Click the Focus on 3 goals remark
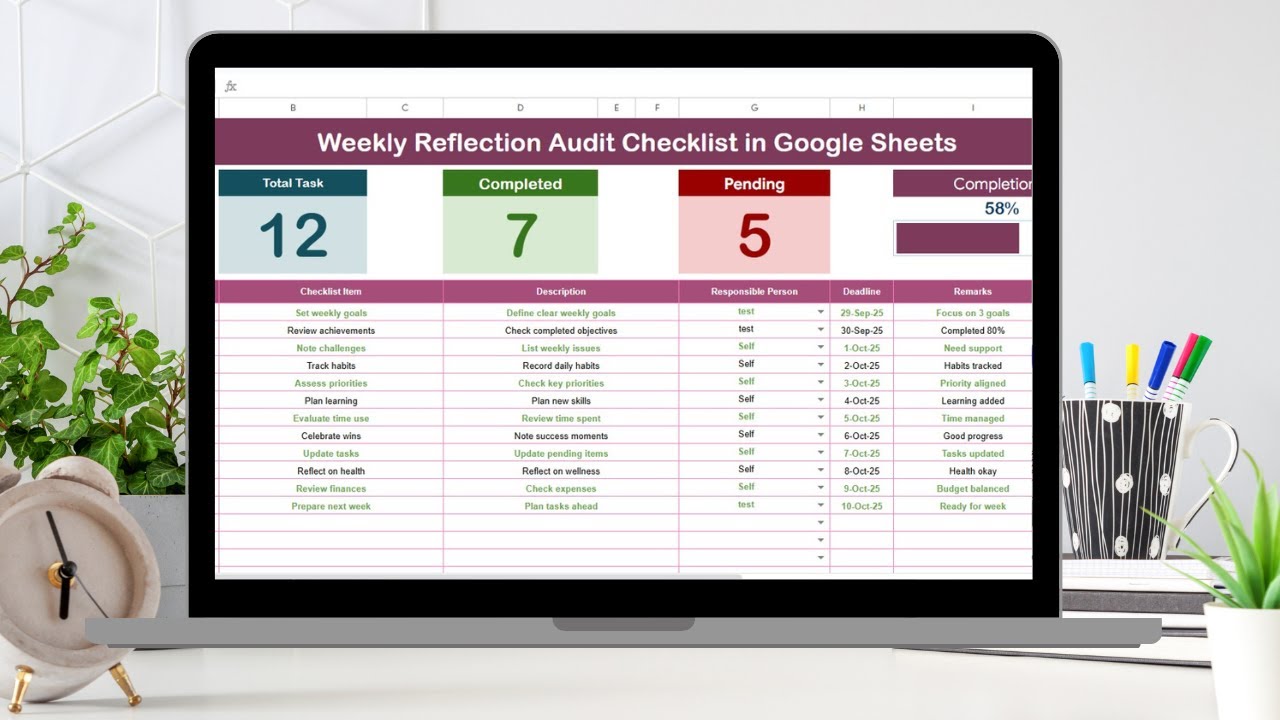Screen dimensions: 1280x720 973,313
